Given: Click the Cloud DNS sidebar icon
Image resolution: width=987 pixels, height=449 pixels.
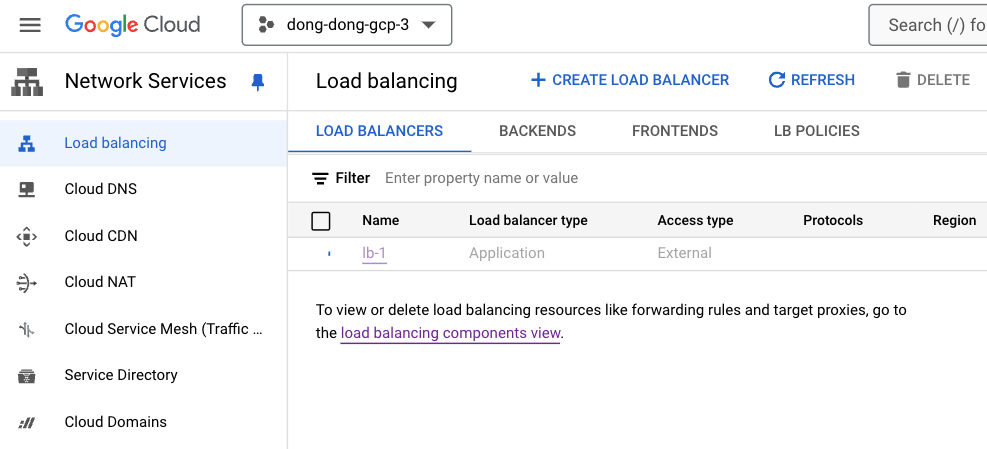Looking at the screenshot, I should 27,189.
